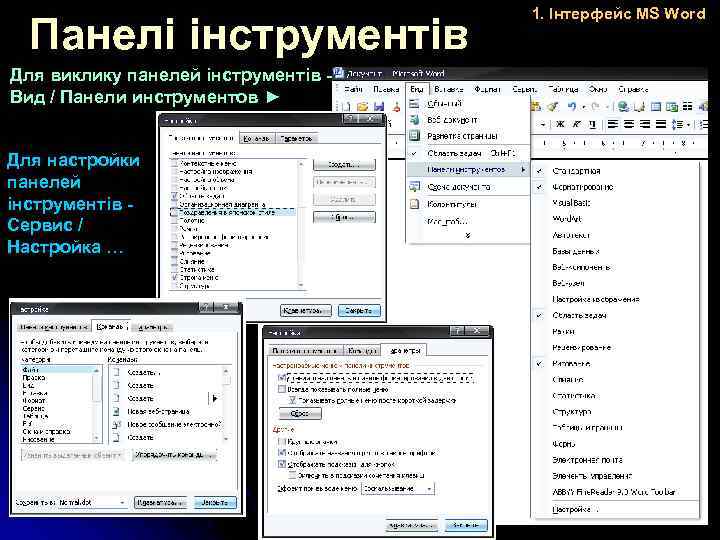Open the Файл menu
720x540 pixels.
coord(353,89)
